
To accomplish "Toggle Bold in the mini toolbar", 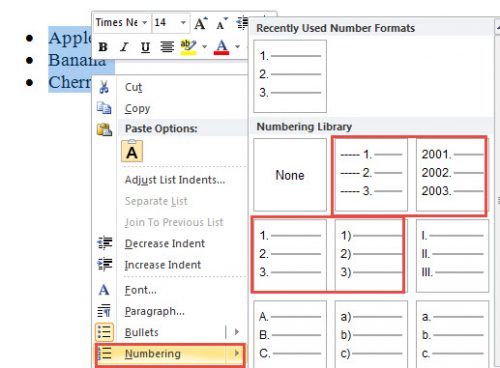I will coord(103,47).
